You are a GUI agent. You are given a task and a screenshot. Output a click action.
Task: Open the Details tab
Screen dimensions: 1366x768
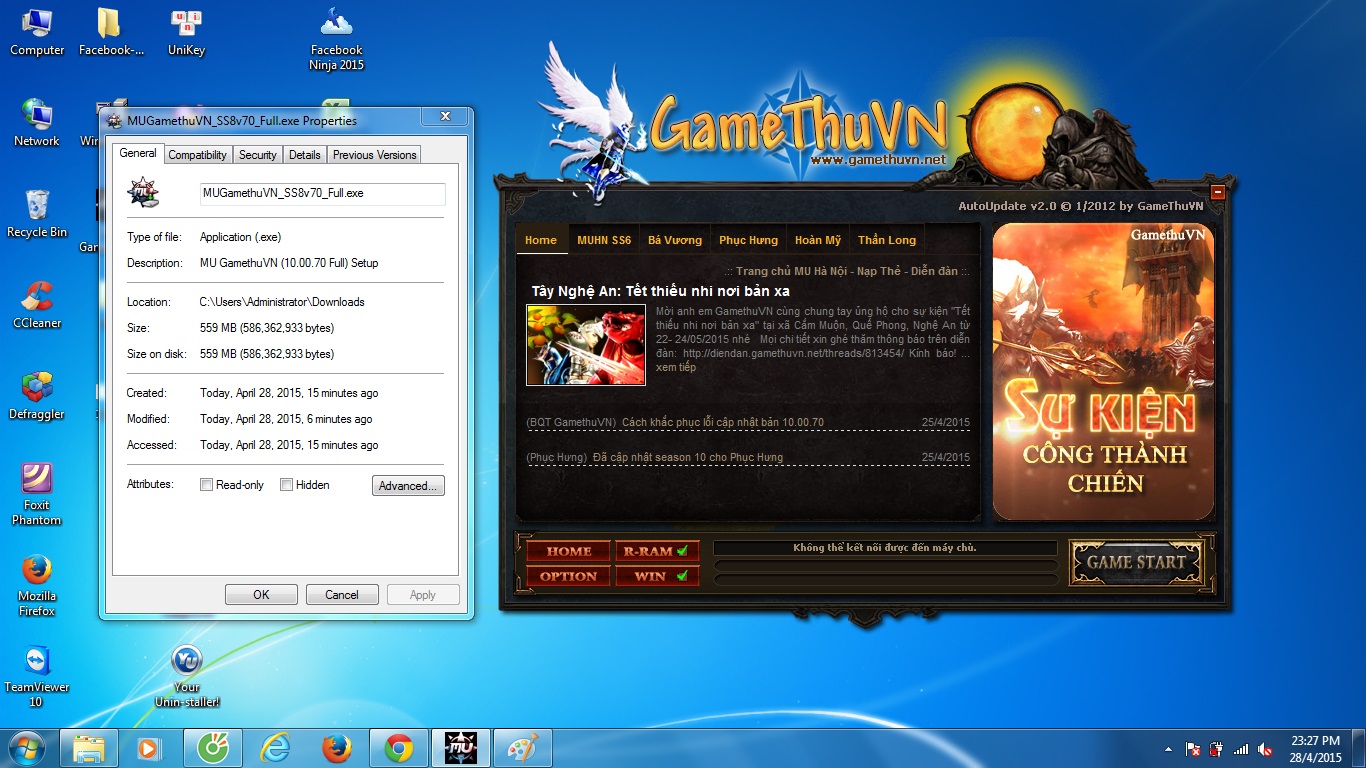tap(304, 155)
